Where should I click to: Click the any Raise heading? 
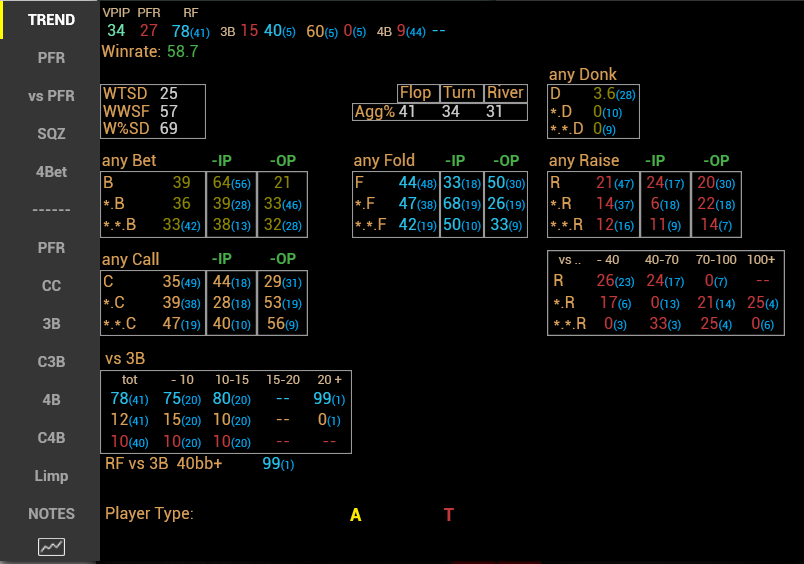point(584,160)
